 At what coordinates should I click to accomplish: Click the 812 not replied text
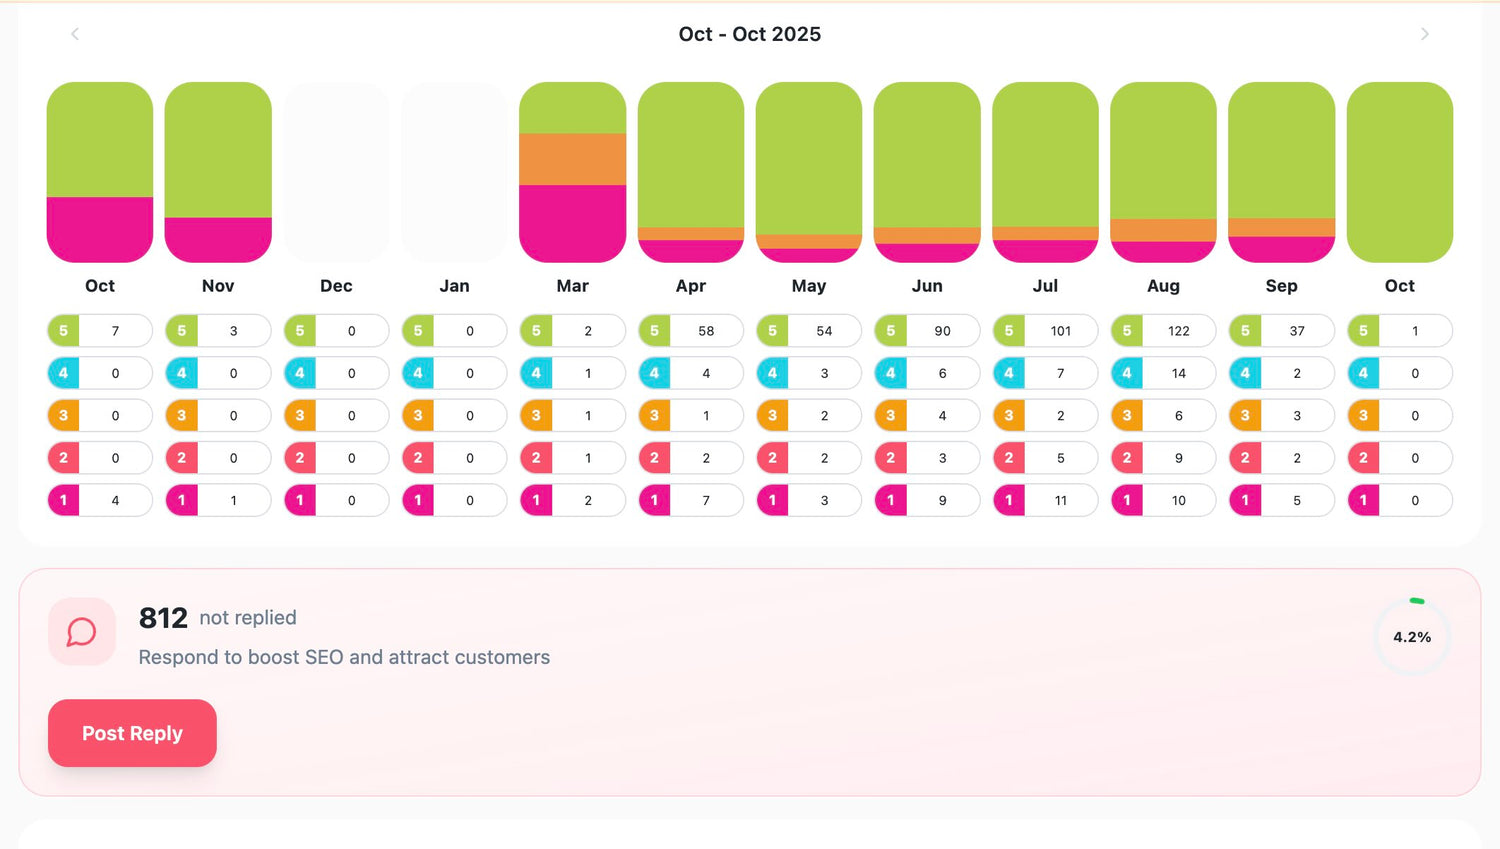point(218,618)
